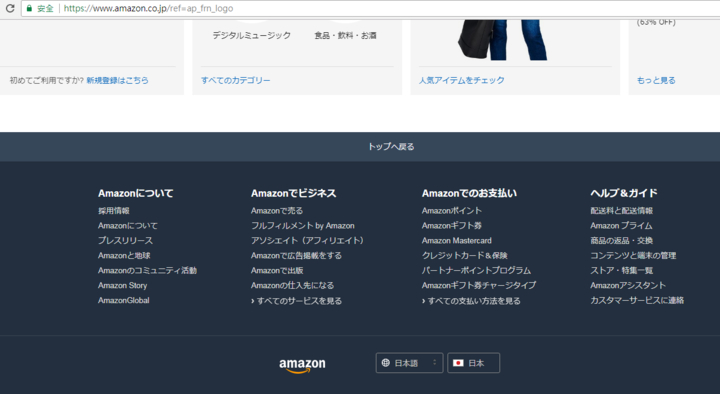Image resolution: width=720 pixels, height=394 pixels.
Task: Click the 初めてご利用ですか? text
Action: (46, 80)
